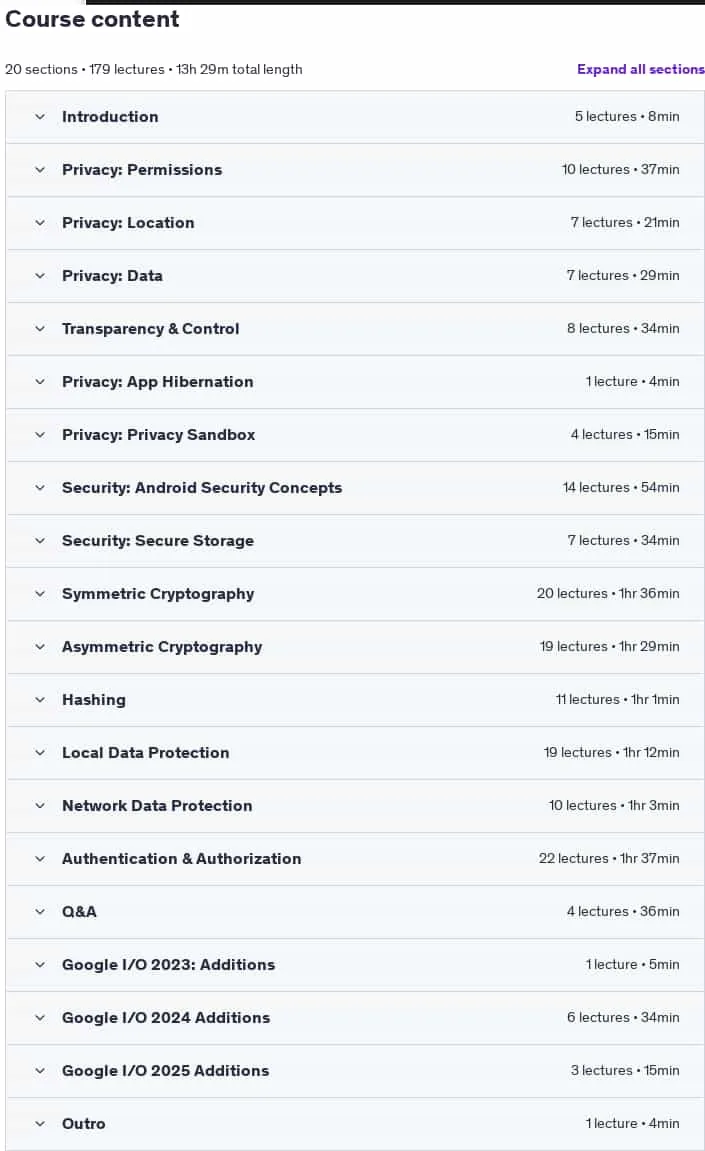Image resolution: width=705 pixels, height=1151 pixels.
Task: Select the Local Data Protection section
Action: (355, 753)
